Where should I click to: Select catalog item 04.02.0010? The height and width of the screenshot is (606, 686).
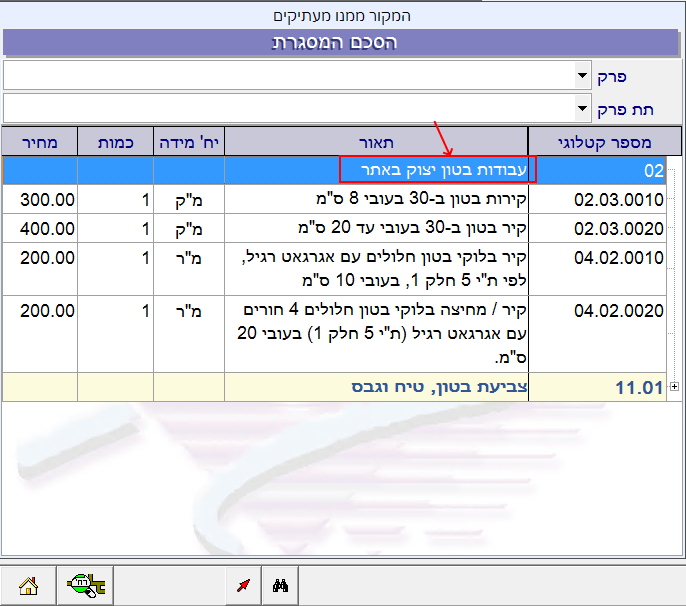pyautogui.click(x=618, y=257)
